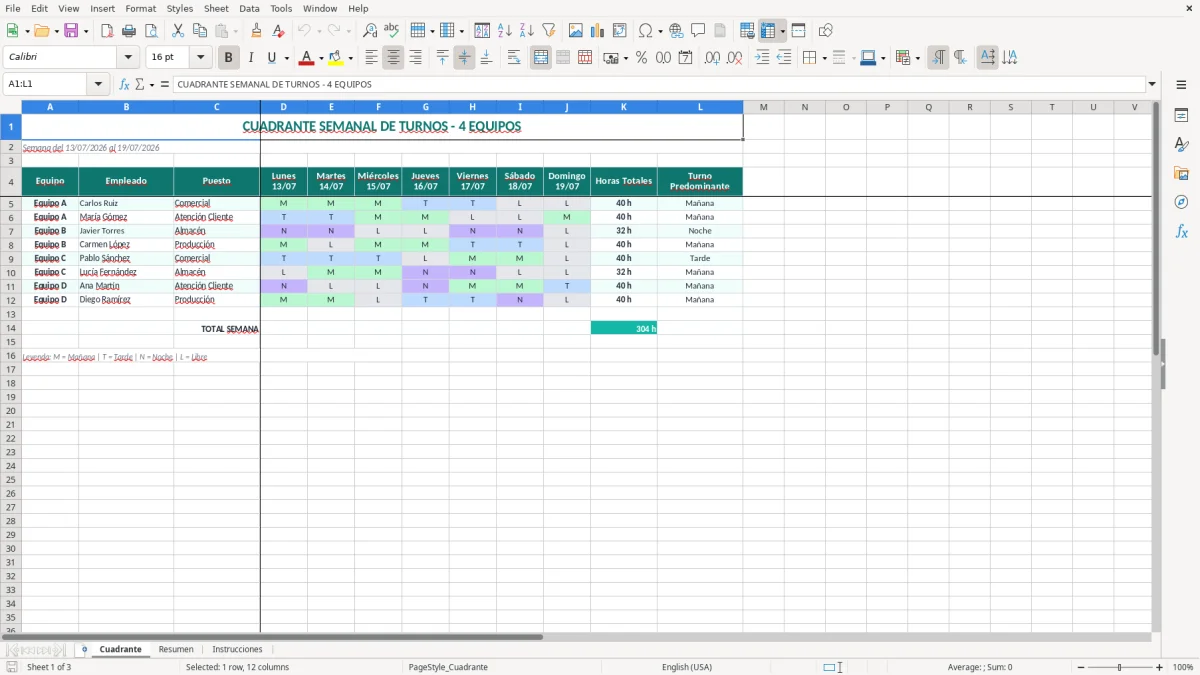Image resolution: width=1200 pixels, height=675 pixels.
Task: Toggle Italic formatting button
Action: tap(251, 58)
